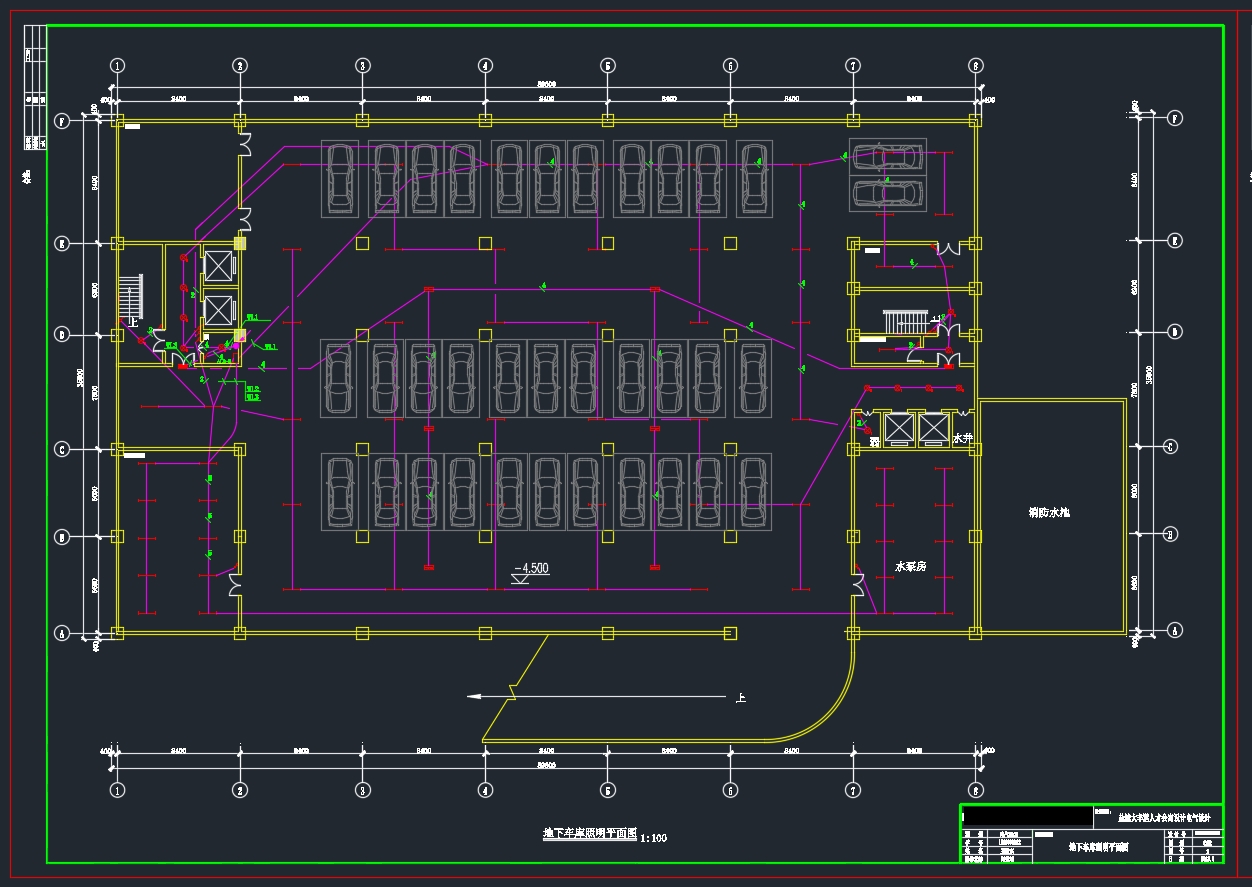Select the staircase symbol in the right stairwell
Image resolution: width=1252 pixels, height=887 pixels.
(901, 321)
